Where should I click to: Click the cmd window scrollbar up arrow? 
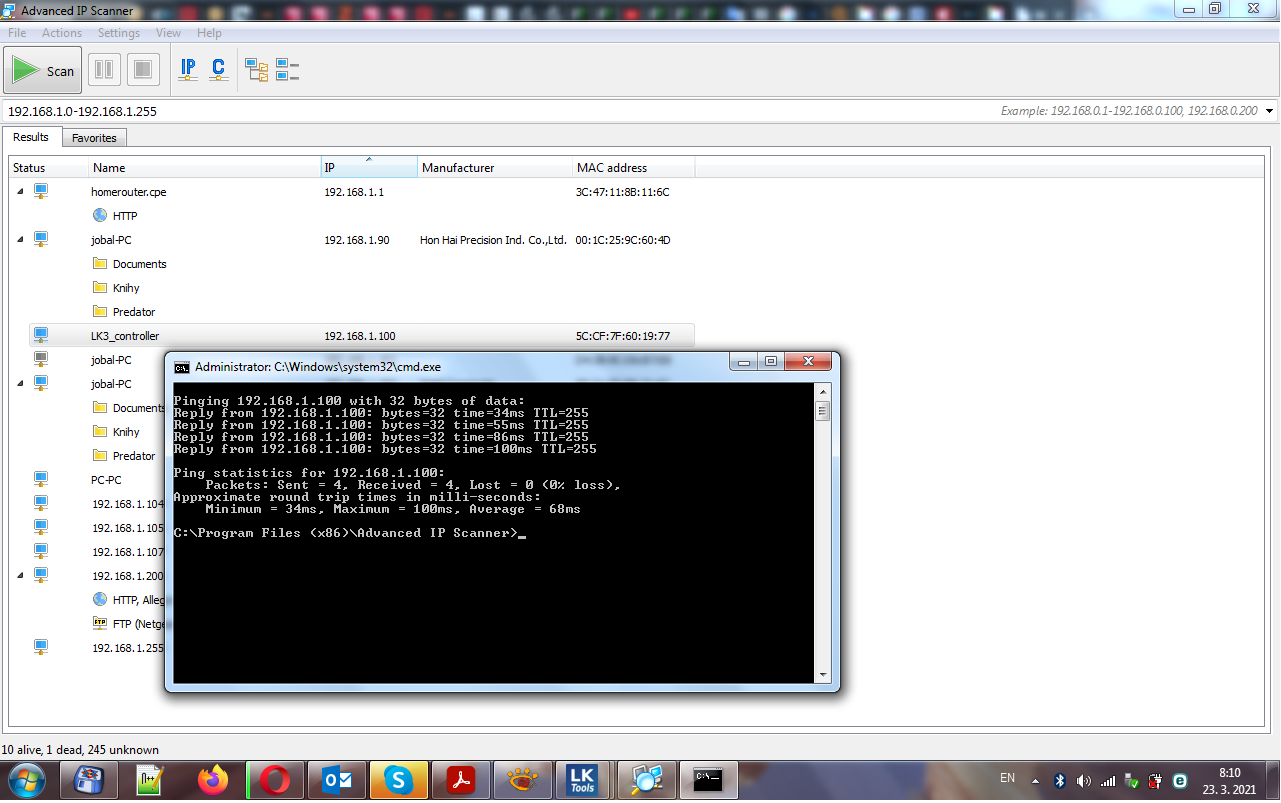(823, 392)
